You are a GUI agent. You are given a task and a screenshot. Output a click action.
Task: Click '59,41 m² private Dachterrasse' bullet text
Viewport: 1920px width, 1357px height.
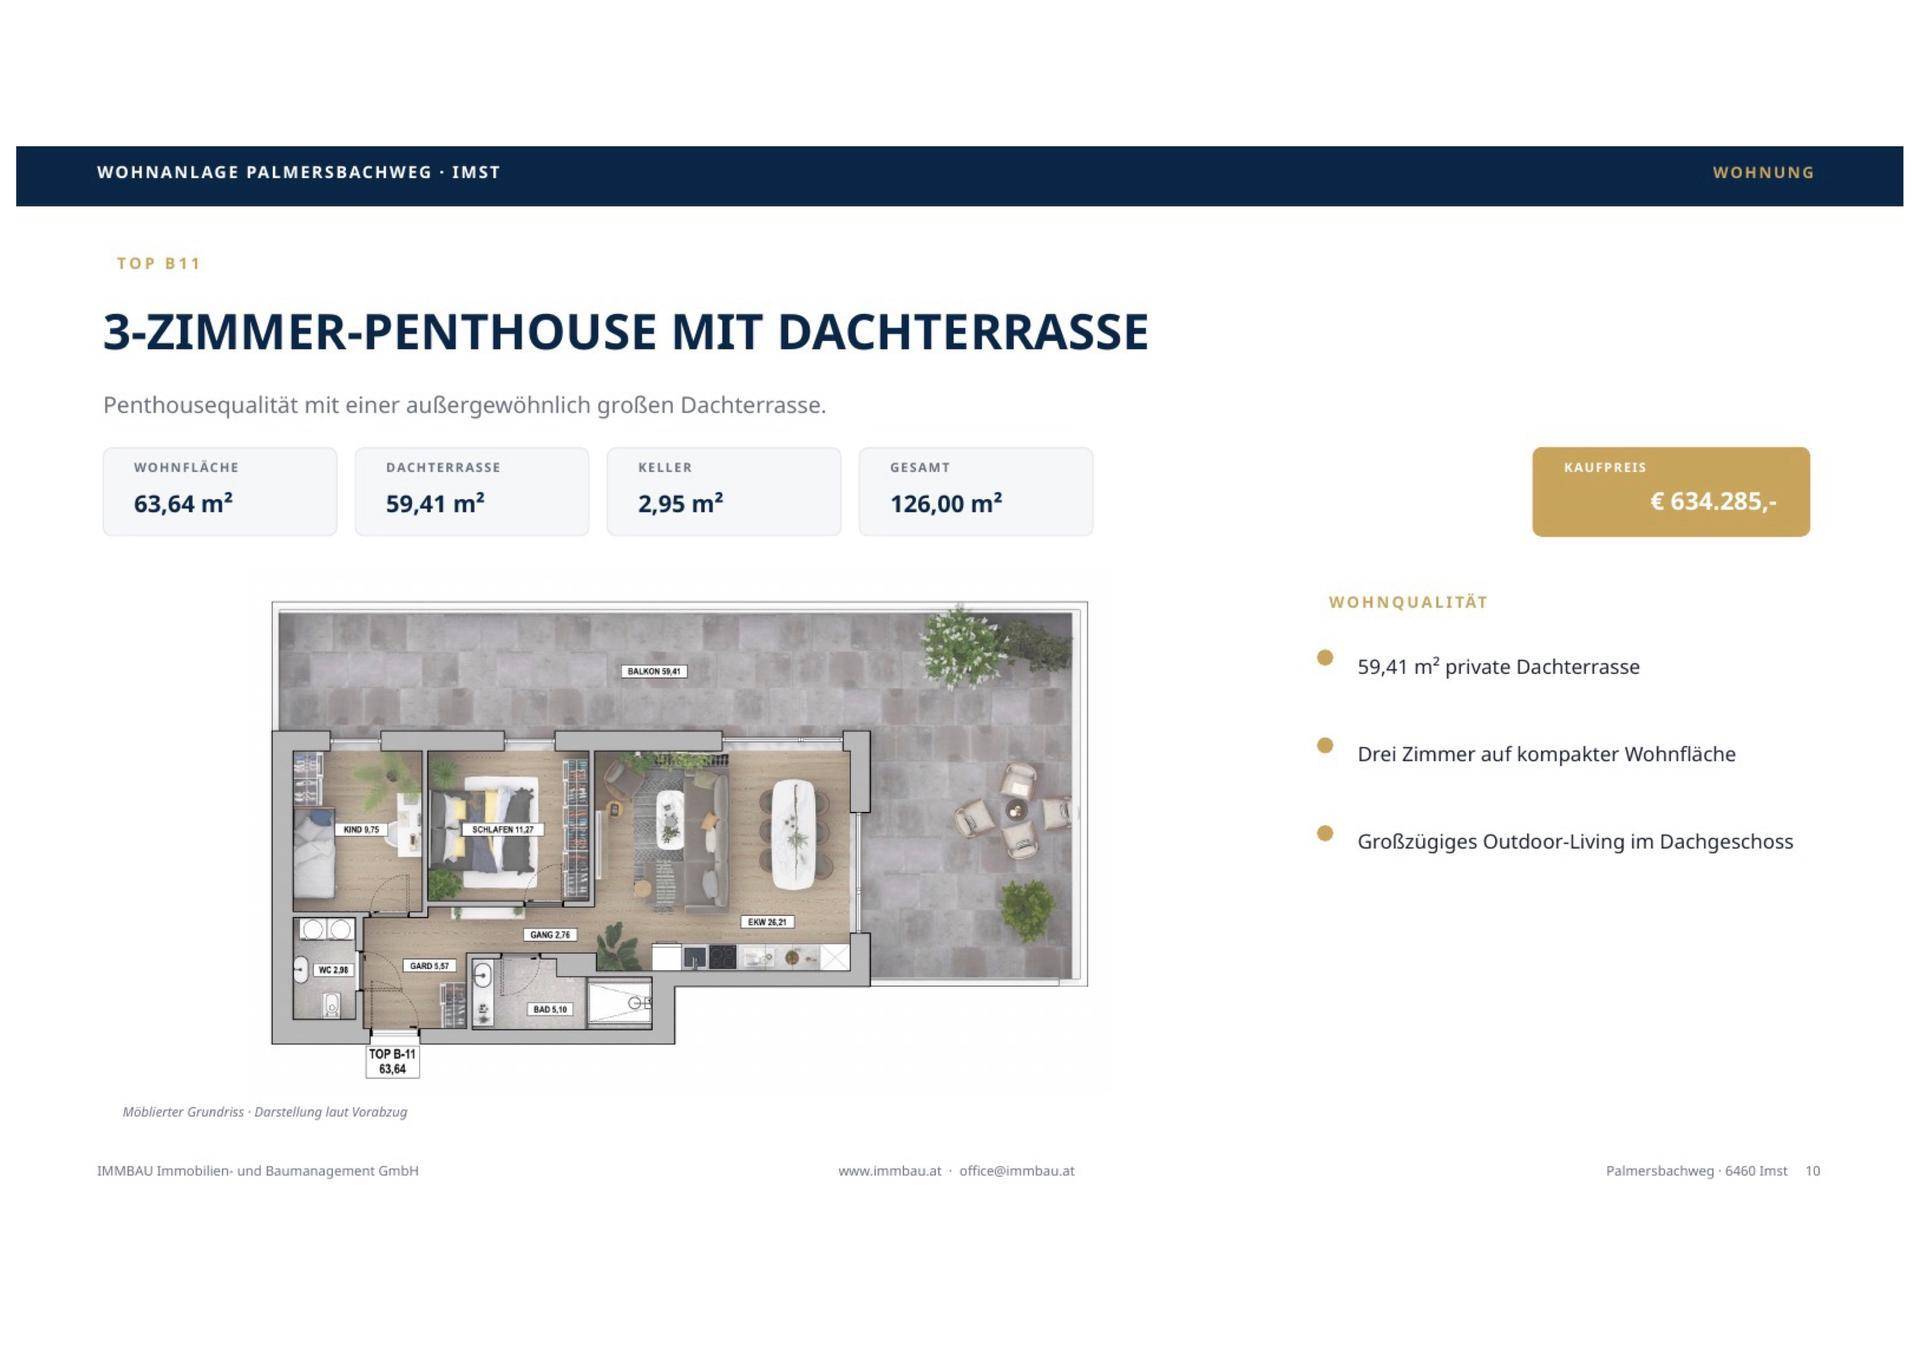[1498, 667]
